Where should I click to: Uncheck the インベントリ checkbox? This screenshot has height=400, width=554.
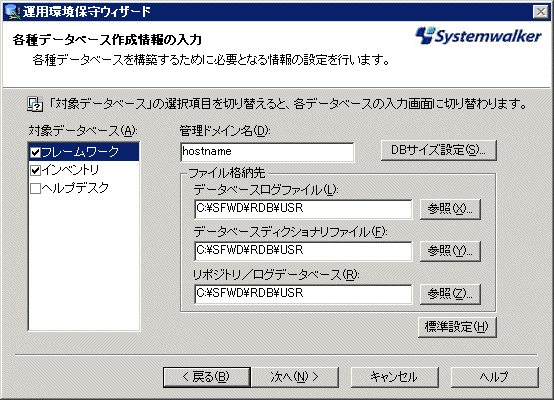[36, 170]
